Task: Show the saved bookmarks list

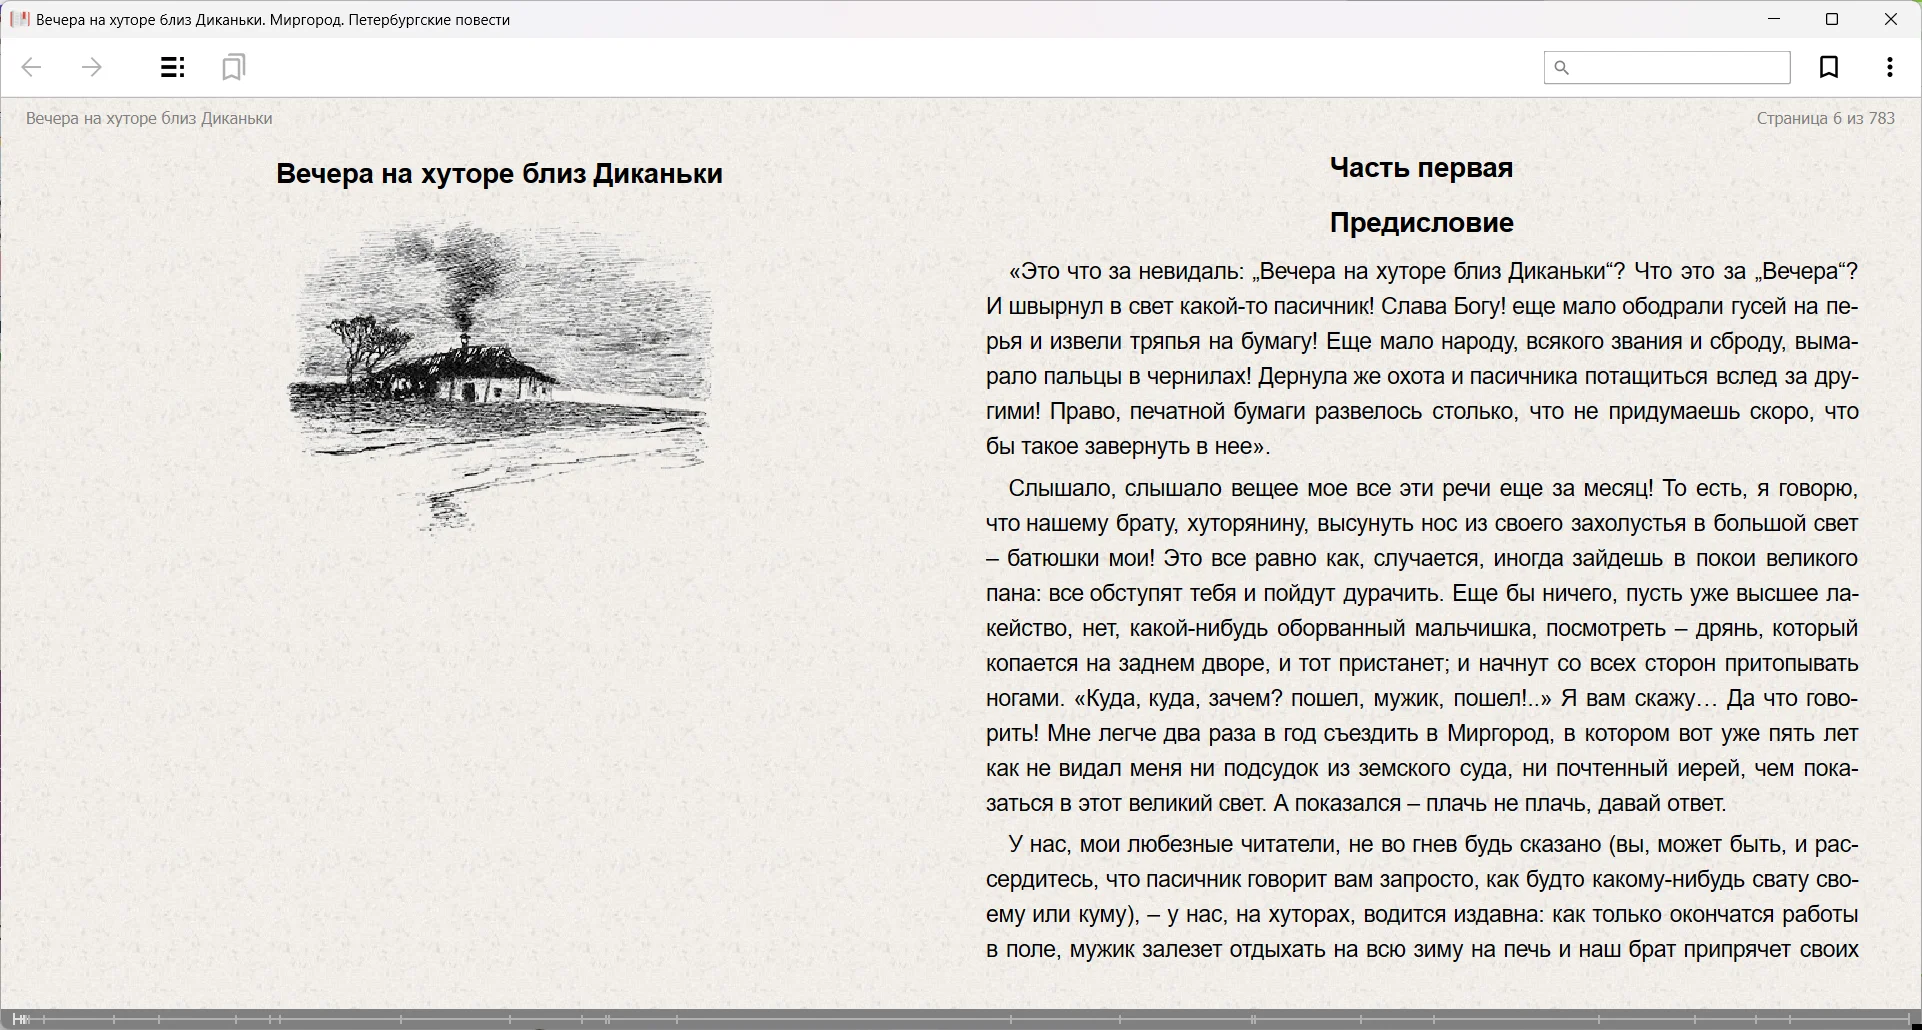Action: tap(233, 68)
